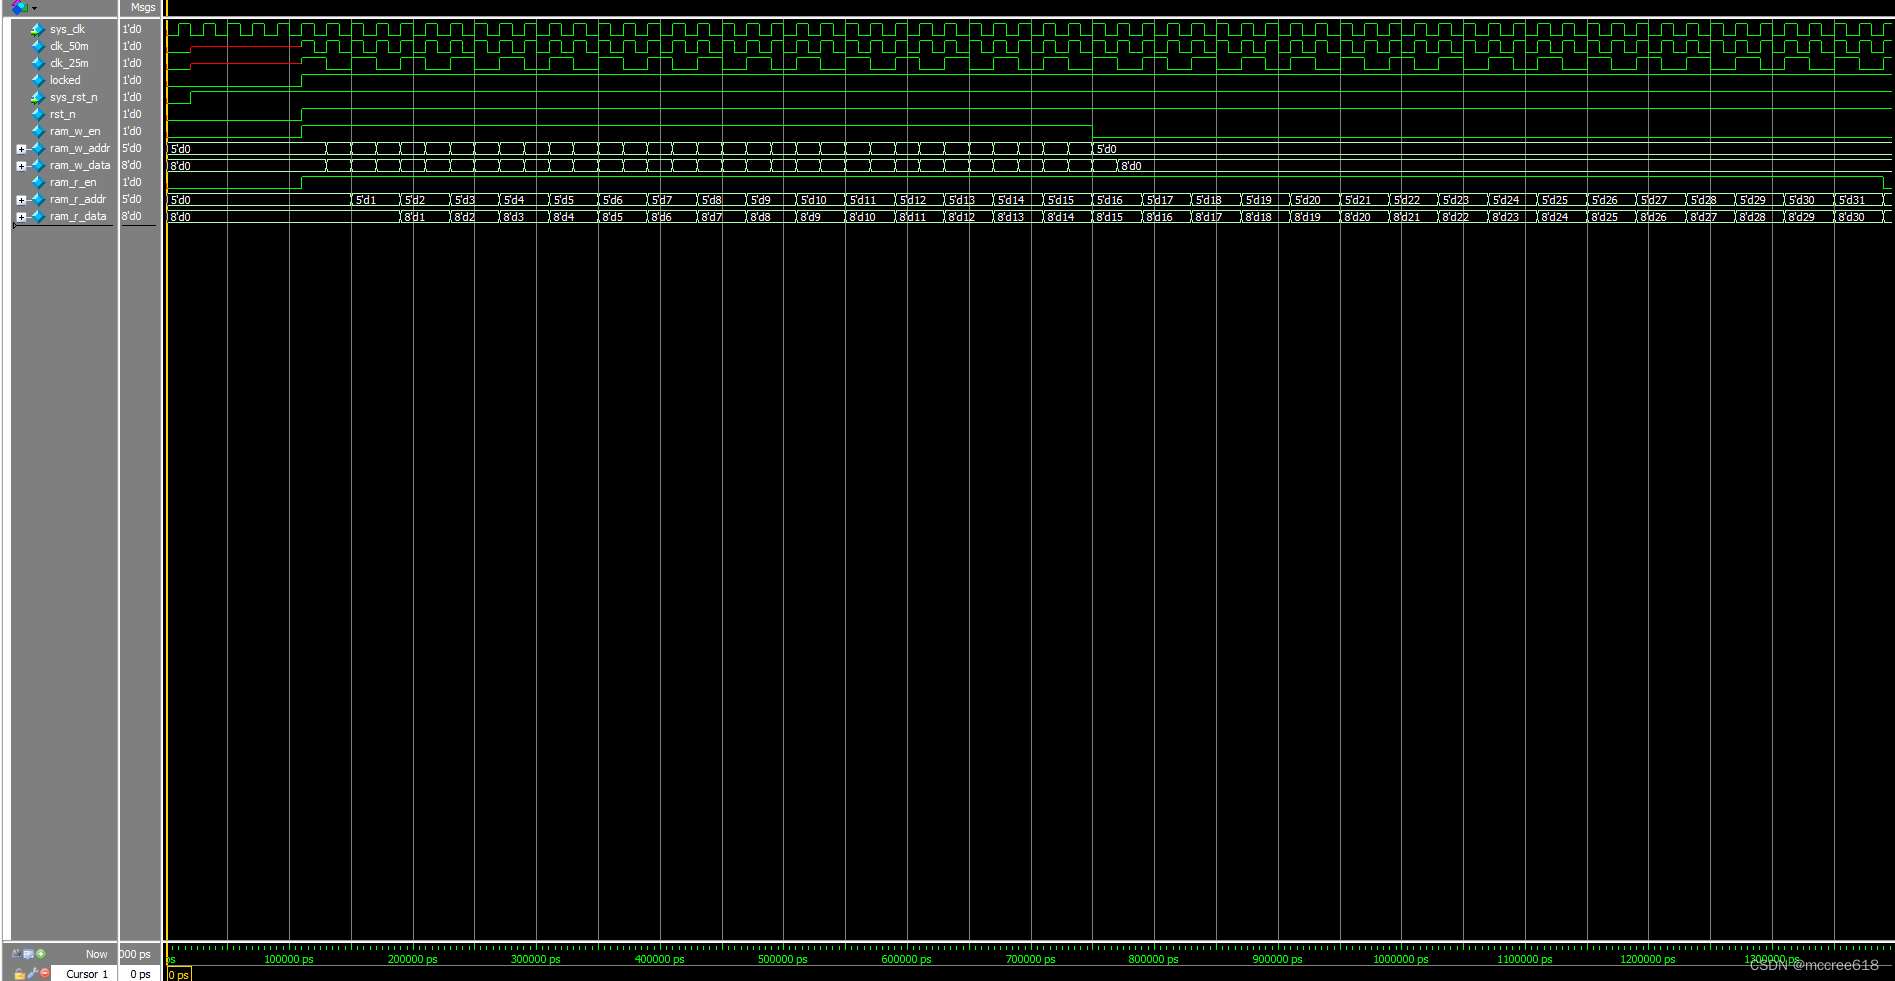The height and width of the screenshot is (981, 1895).
Task: Click the clk_50m signal diamond icon
Action: 38,46
